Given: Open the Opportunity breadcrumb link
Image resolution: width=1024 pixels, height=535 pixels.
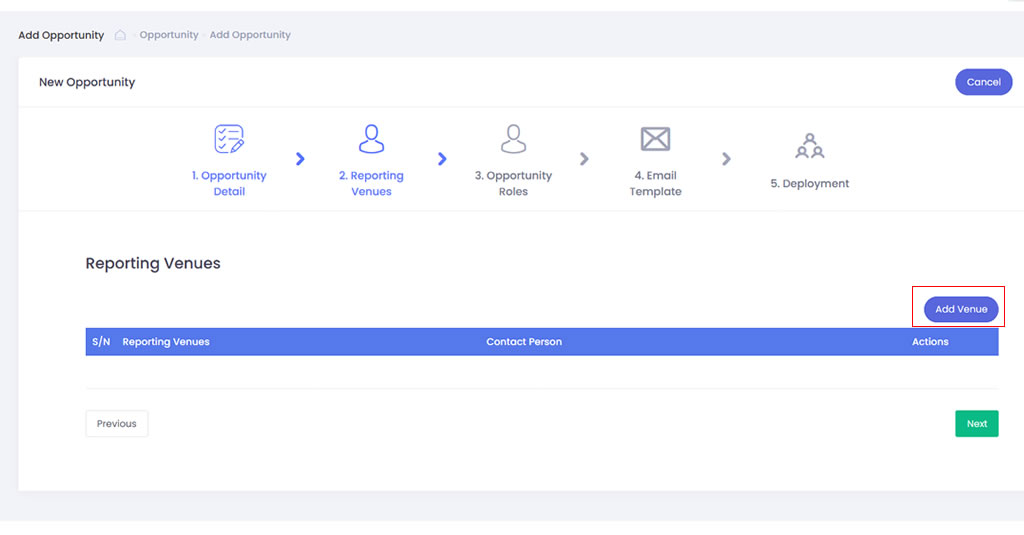Looking at the screenshot, I should point(169,35).
